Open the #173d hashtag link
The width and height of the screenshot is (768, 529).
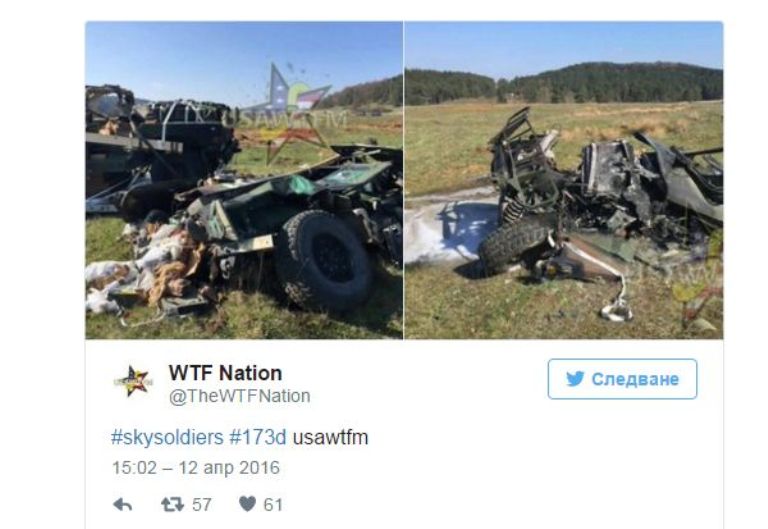click(x=258, y=437)
